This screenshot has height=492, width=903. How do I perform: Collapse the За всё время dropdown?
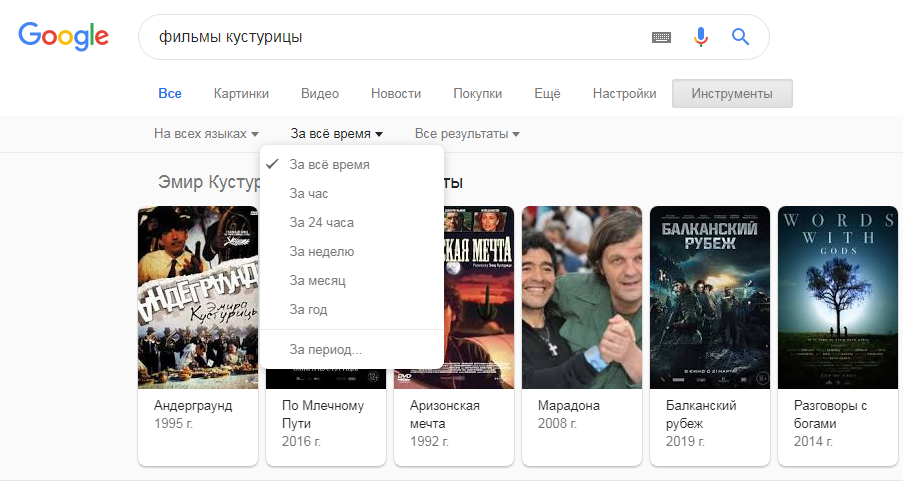click(336, 134)
